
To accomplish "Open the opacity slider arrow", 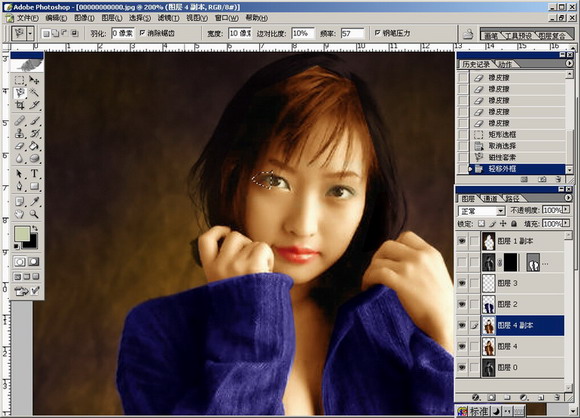I will tap(566, 210).
